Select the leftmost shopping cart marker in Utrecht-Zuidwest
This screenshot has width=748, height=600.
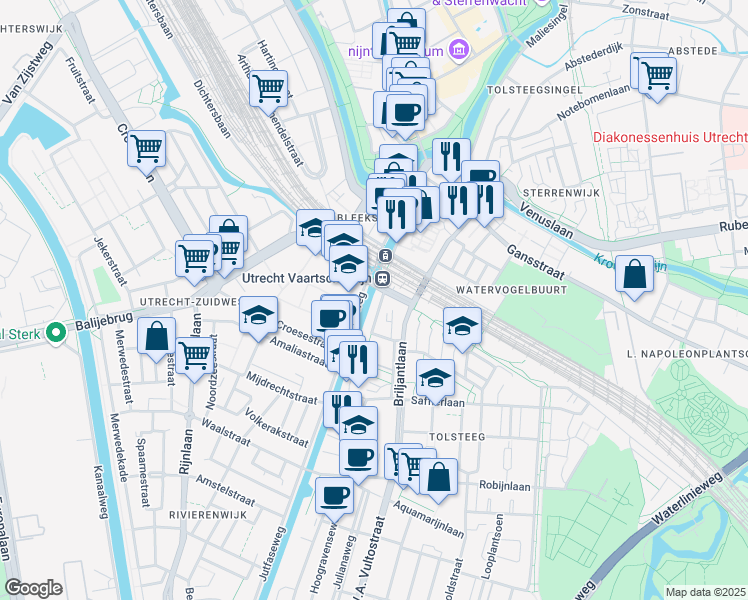tap(194, 259)
